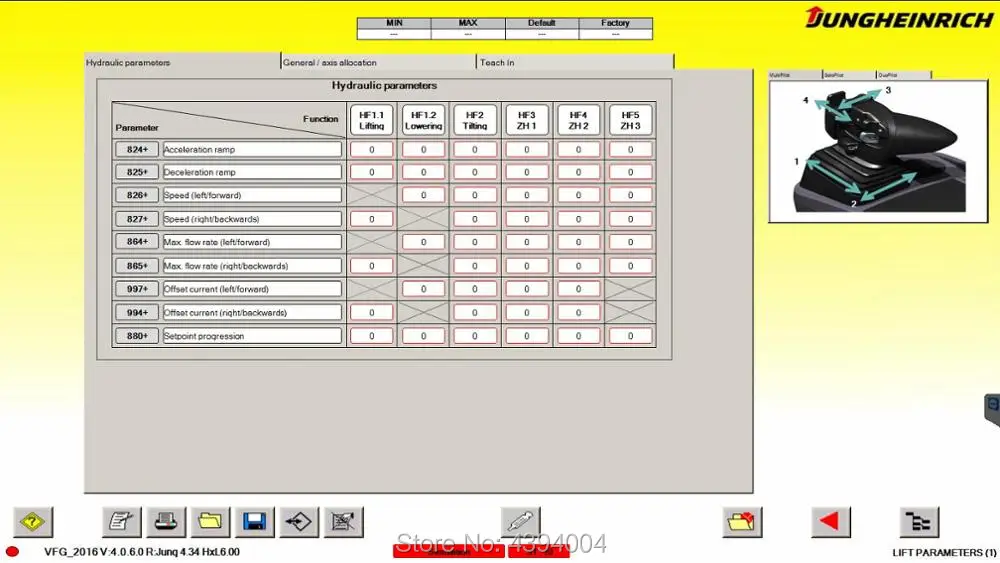This screenshot has width=1000, height=563.
Task: Click parameter button 864+
Action: click(x=137, y=242)
